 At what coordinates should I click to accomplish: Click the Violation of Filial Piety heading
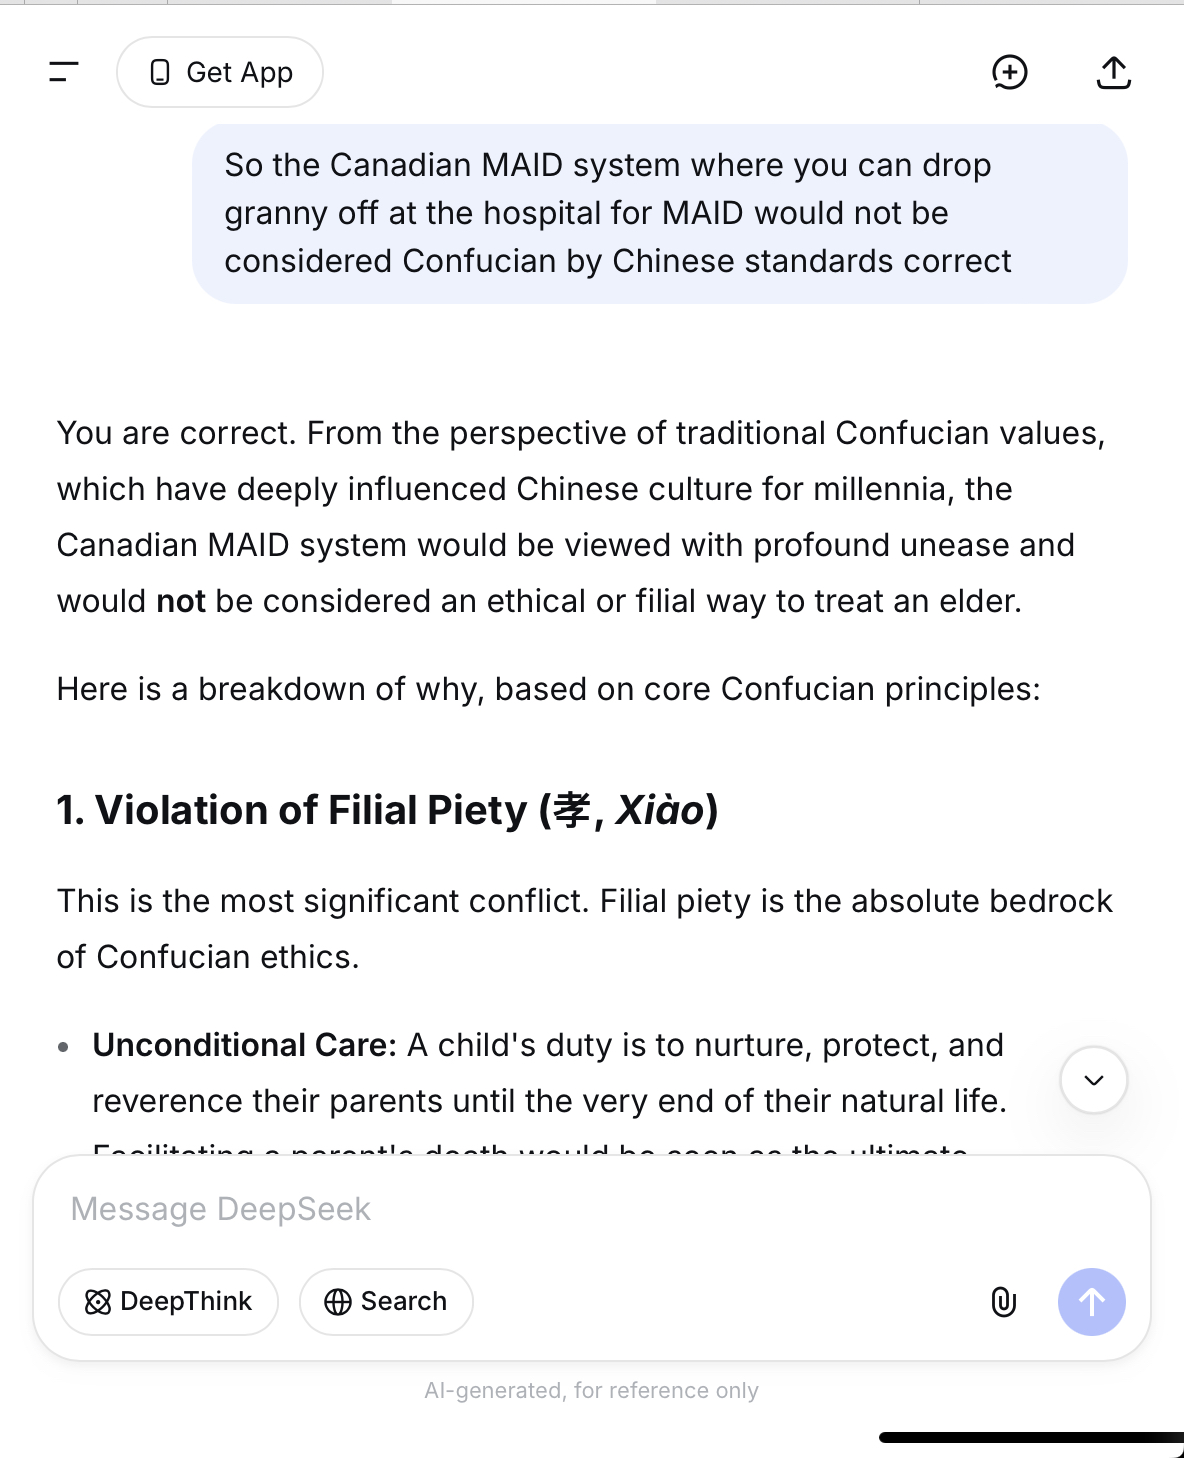[387, 810]
